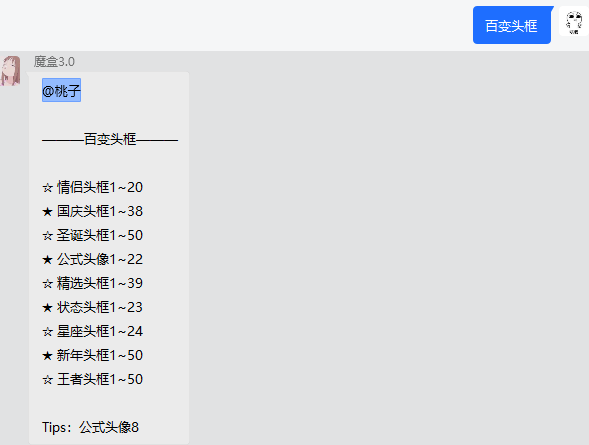Image resolution: width=589 pixels, height=445 pixels.
Task: Click the hollow star before 精选头框1~39
Action: [x=47, y=284]
